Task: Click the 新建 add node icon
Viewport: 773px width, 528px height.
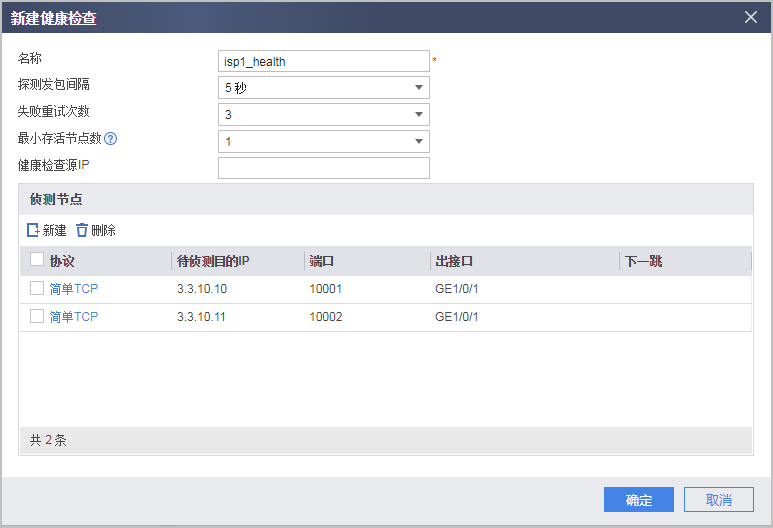Action: click(x=33, y=230)
